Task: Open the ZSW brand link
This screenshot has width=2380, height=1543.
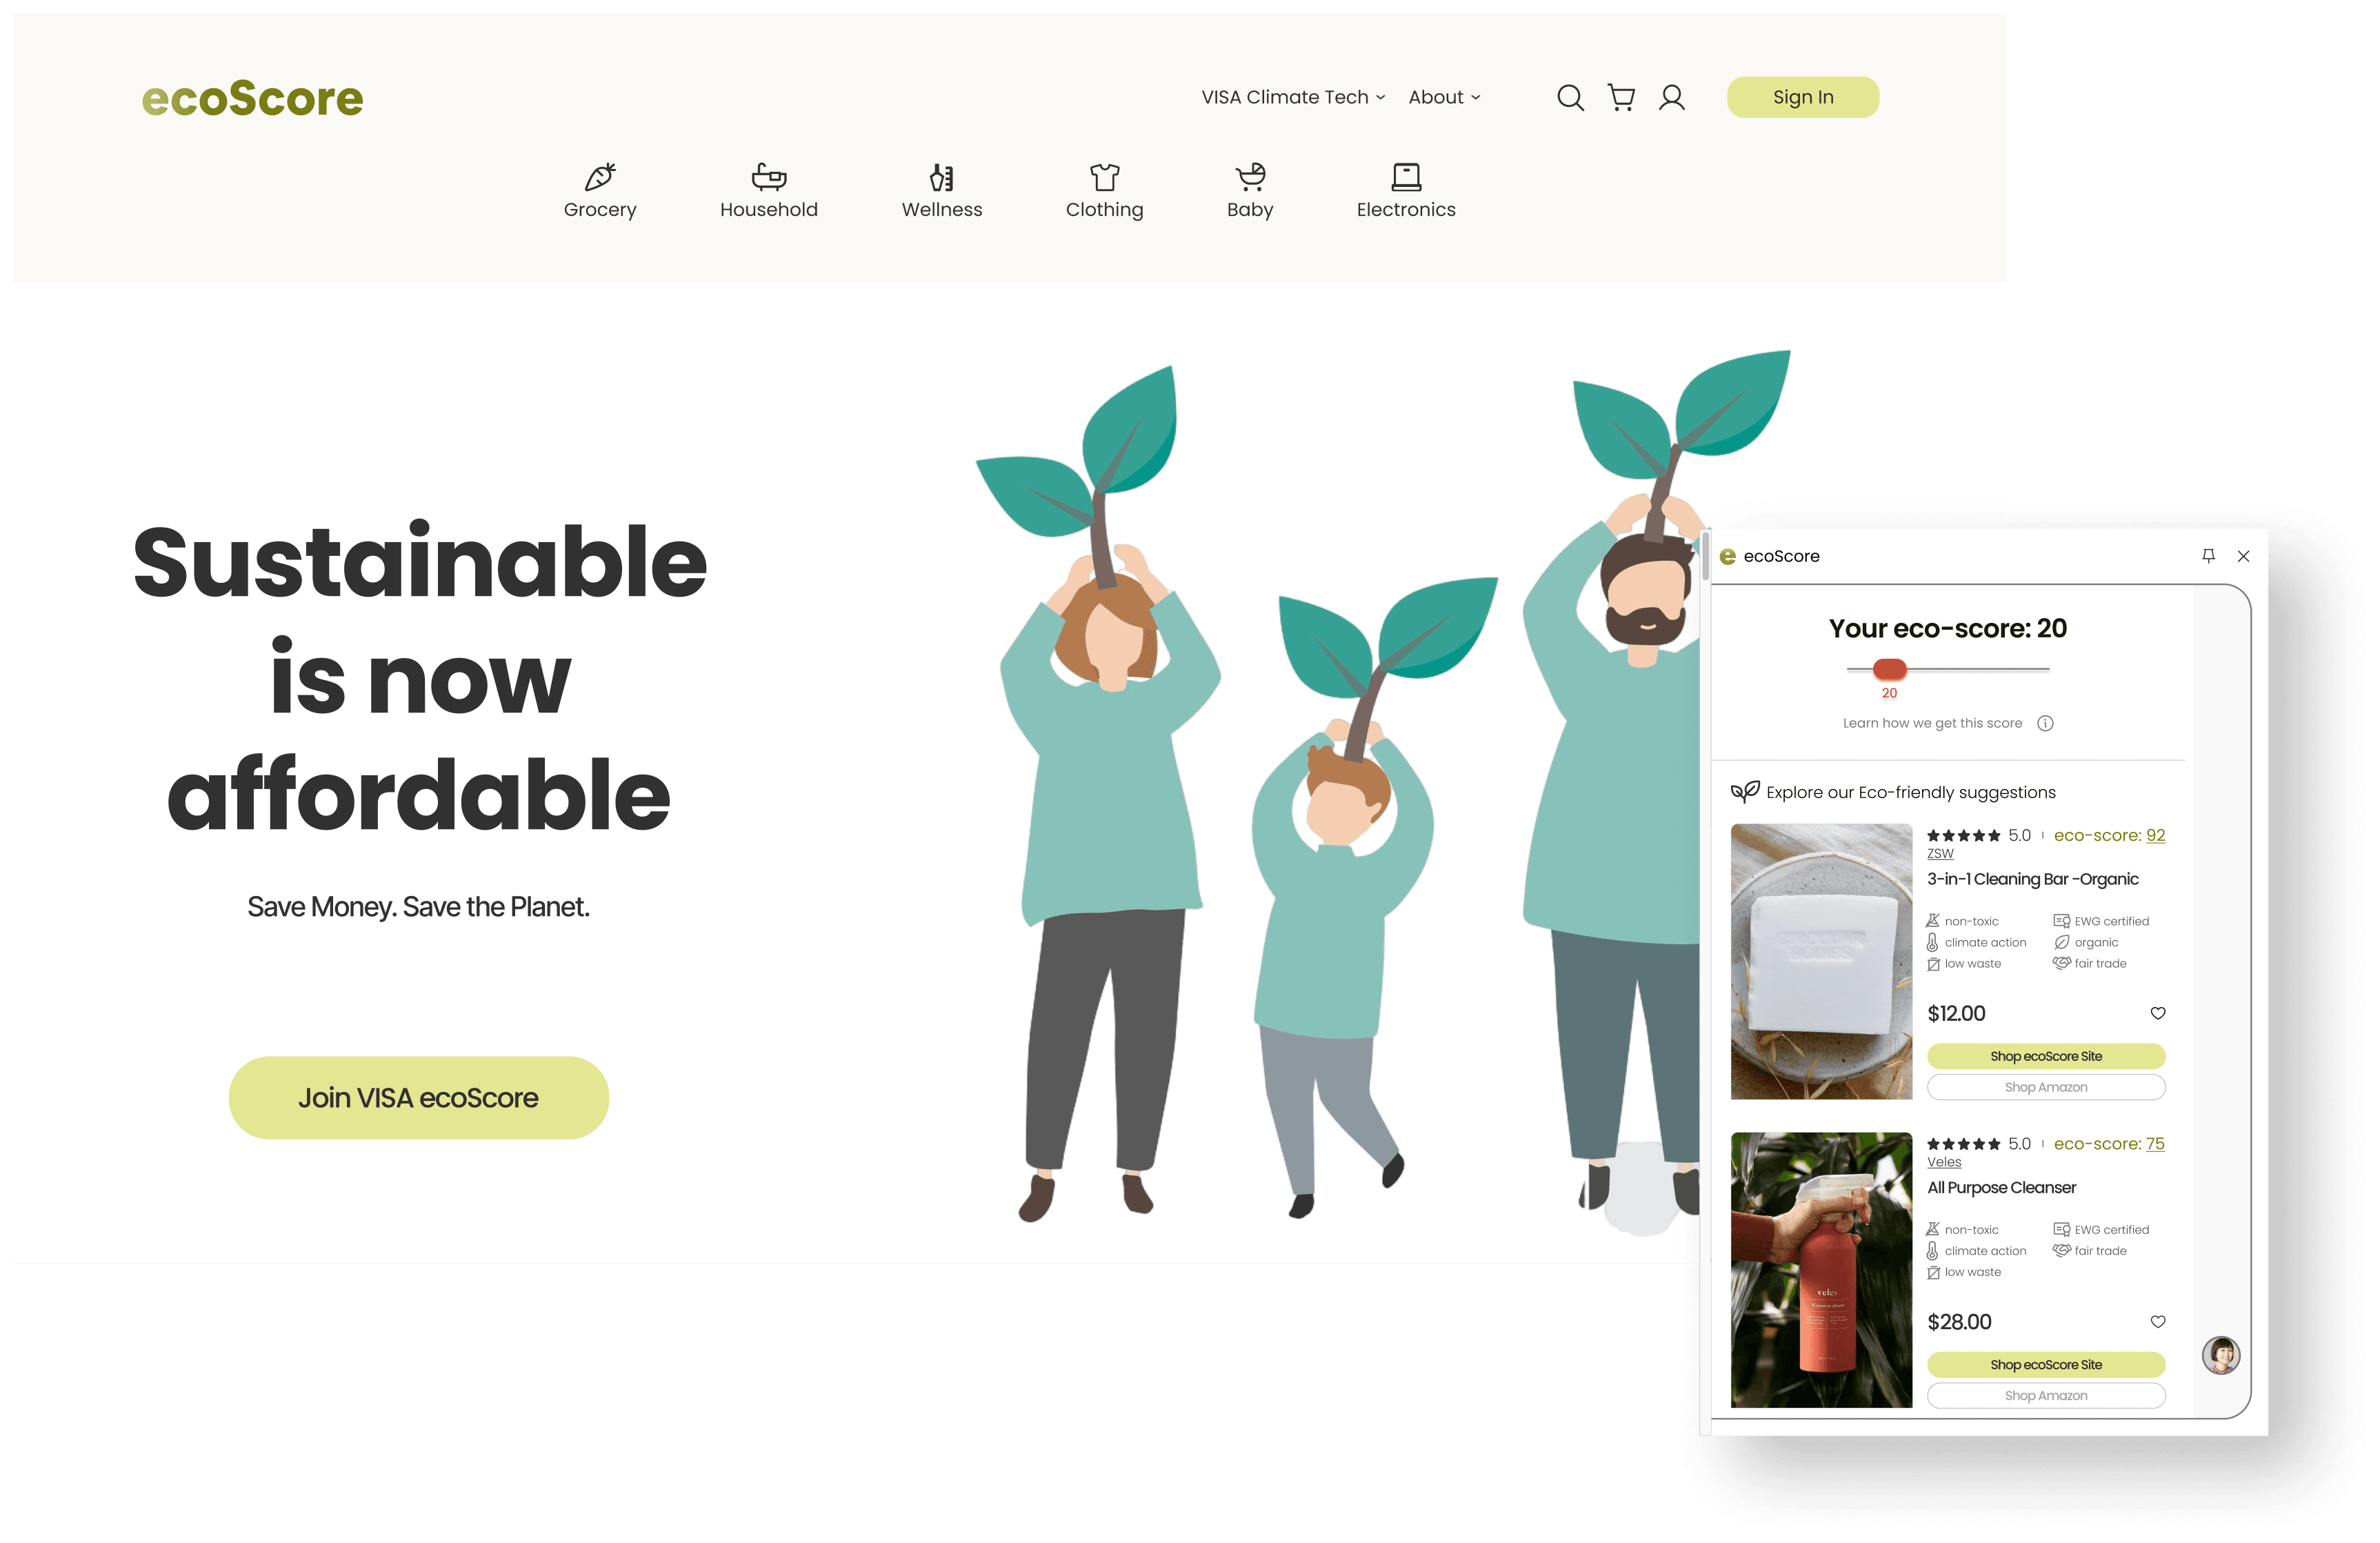Action: tap(1940, 853)
